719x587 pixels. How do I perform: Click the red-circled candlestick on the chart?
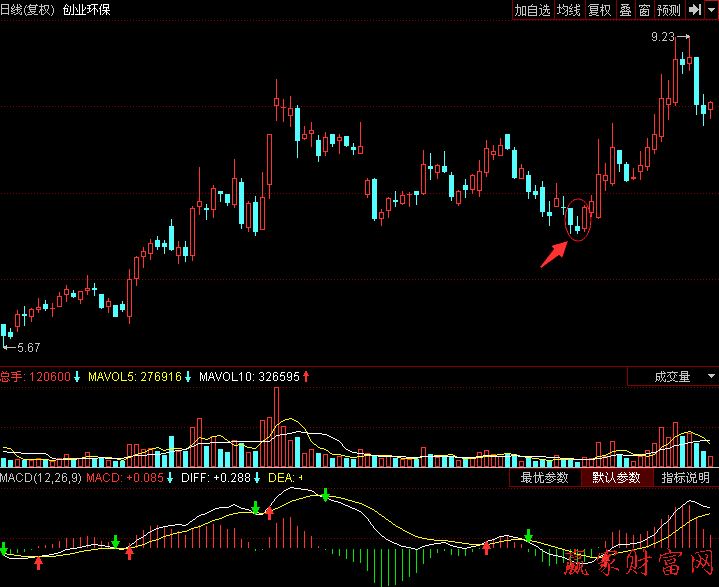point(579,218)
